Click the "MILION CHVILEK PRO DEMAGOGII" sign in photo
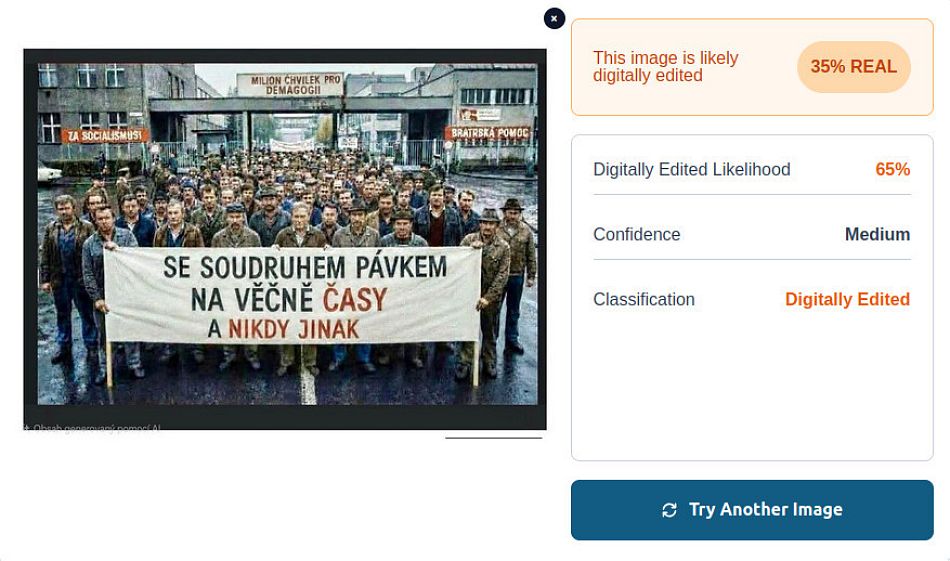The height and width of the screenshot is (561, 950). point(290,85)
